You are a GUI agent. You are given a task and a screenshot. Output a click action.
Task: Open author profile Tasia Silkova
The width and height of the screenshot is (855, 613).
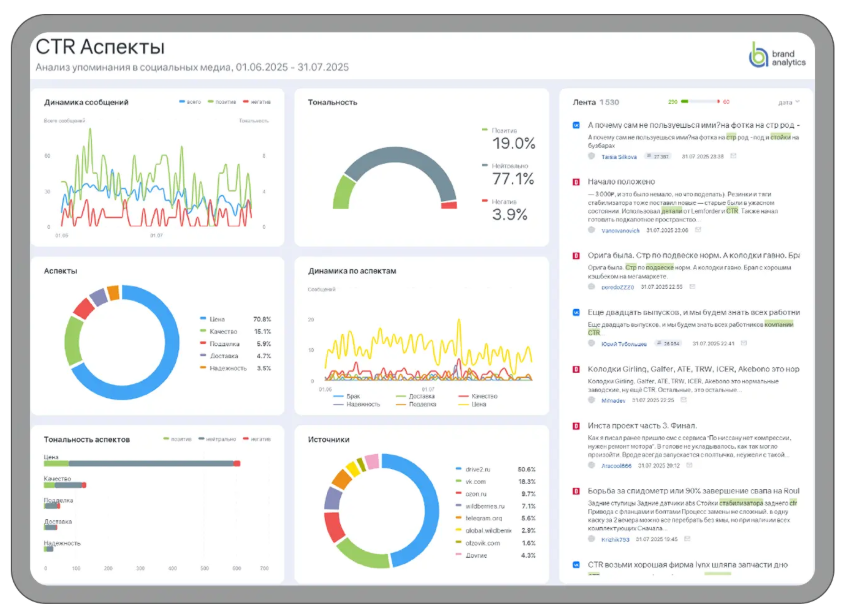[x=618, y=156]
